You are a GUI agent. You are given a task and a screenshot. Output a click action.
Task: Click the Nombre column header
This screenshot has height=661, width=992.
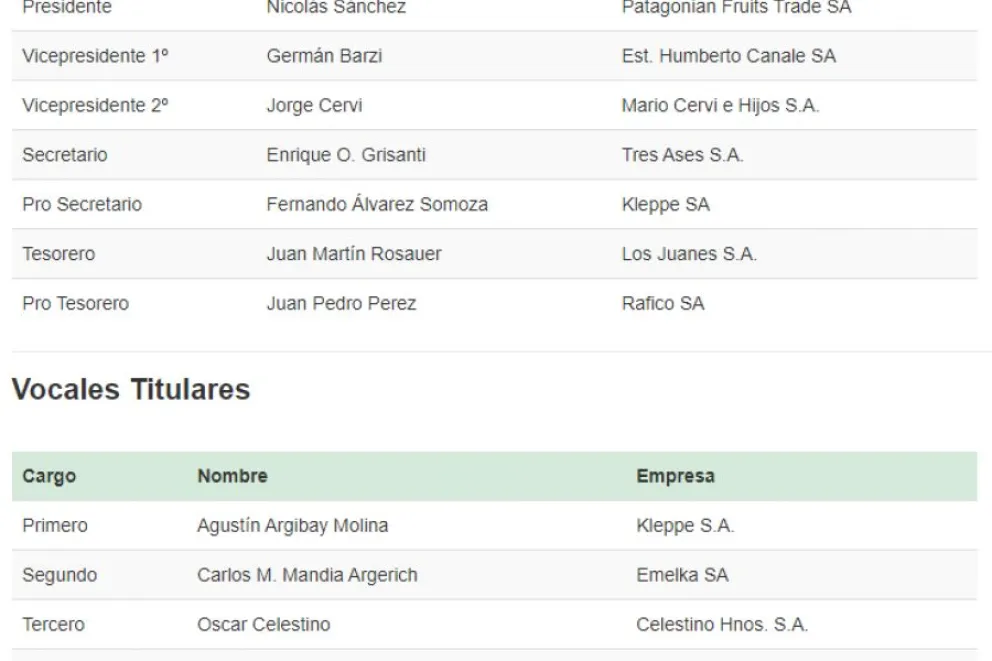(232, 477)
